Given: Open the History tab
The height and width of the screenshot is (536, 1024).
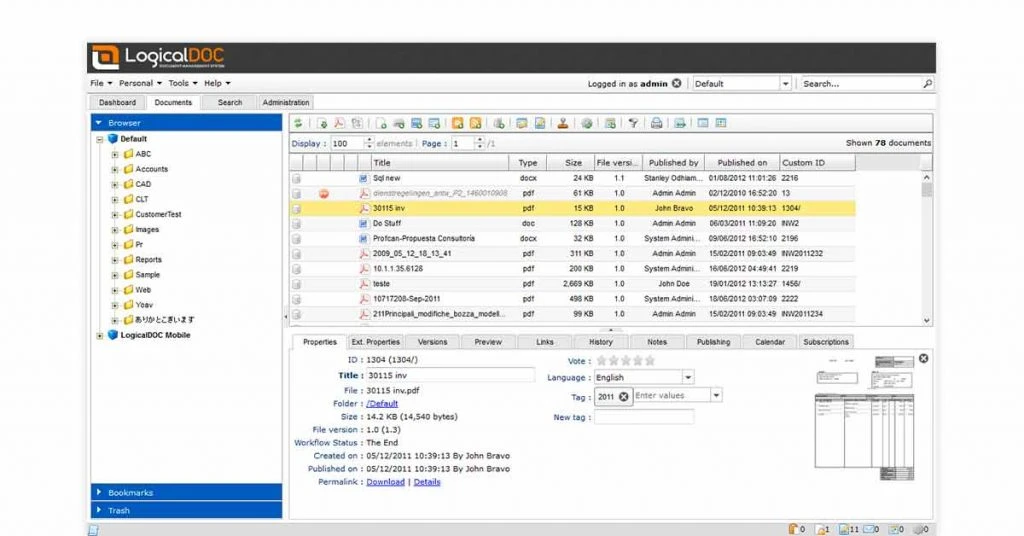Looking at the screenshot, I should [x=601, y=342].
